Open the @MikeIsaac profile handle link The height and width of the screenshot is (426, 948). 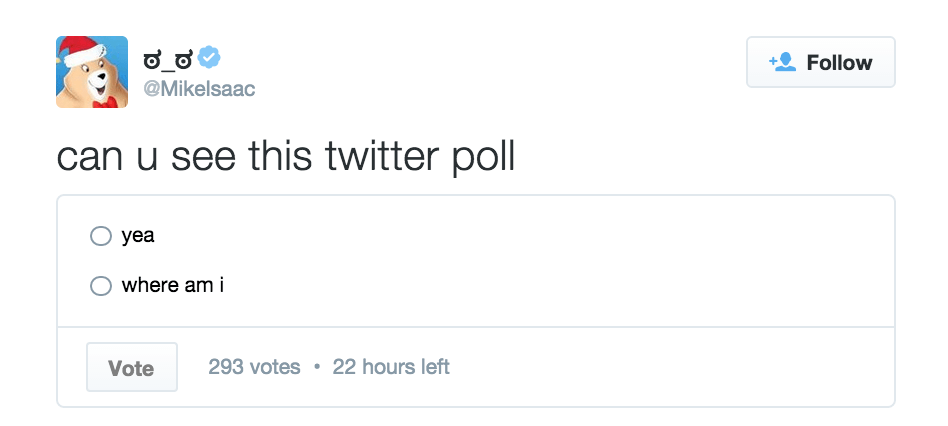199,89
